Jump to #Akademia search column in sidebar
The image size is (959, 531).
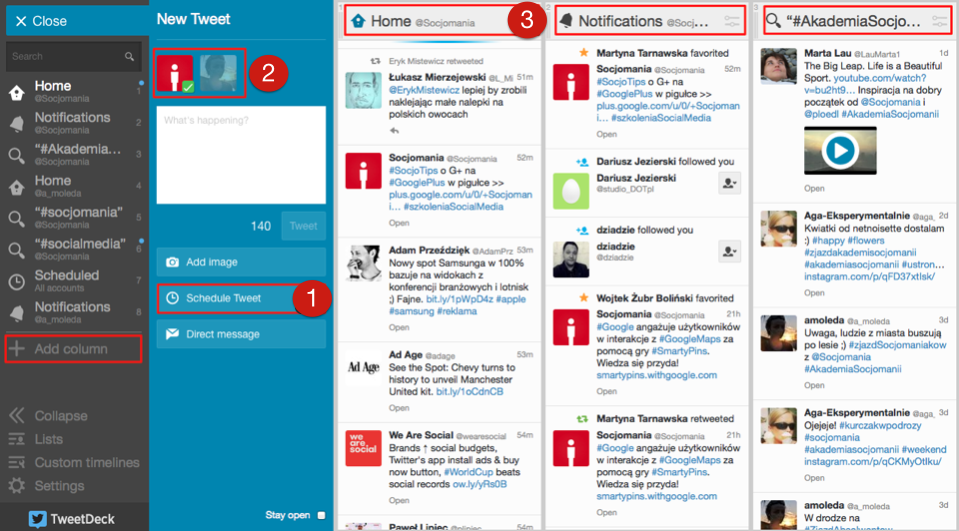(73, 154)
